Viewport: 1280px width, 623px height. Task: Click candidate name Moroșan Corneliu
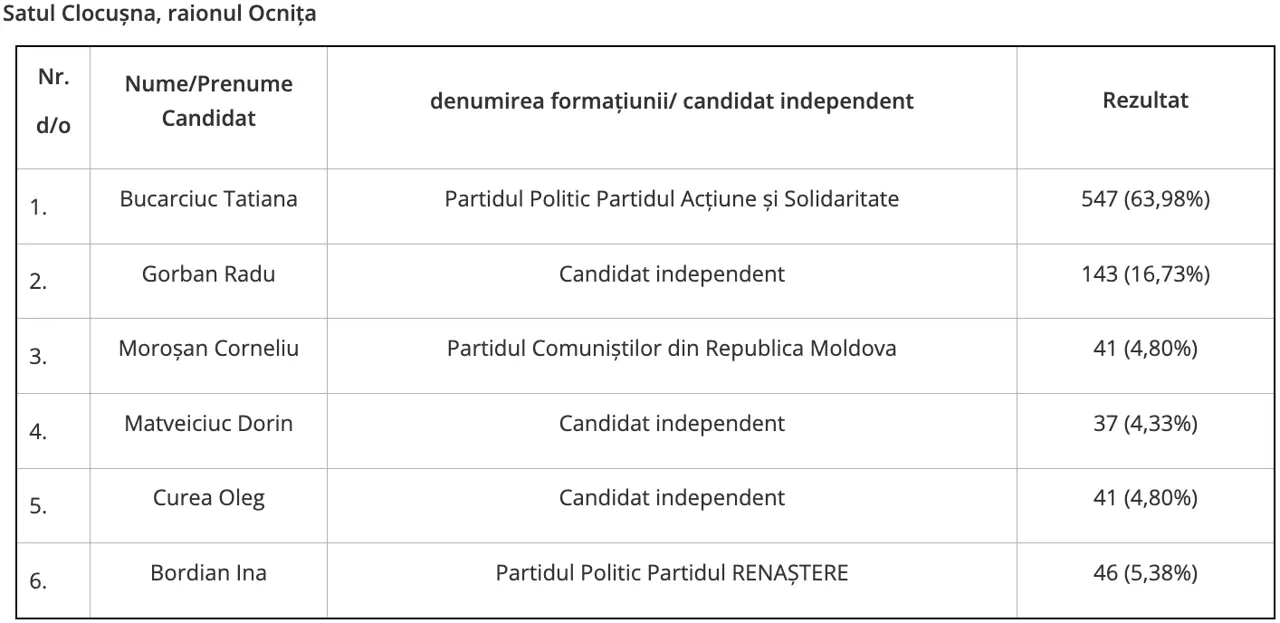tap(208, 349)
